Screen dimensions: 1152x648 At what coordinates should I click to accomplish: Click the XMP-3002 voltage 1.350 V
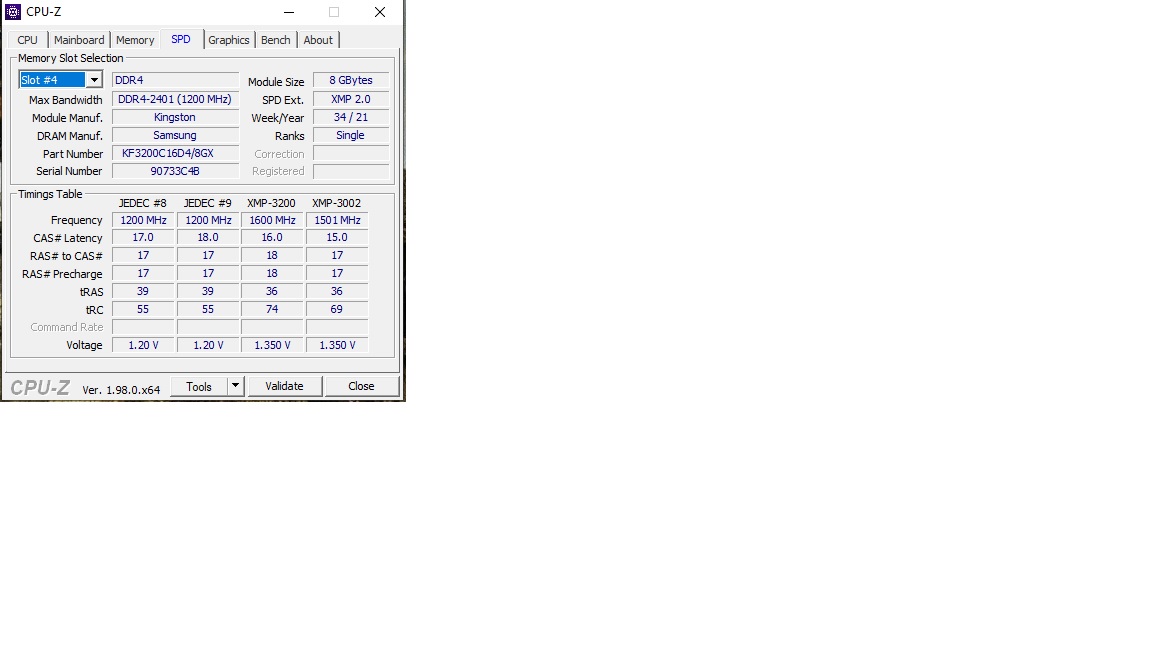coord(337,345)
